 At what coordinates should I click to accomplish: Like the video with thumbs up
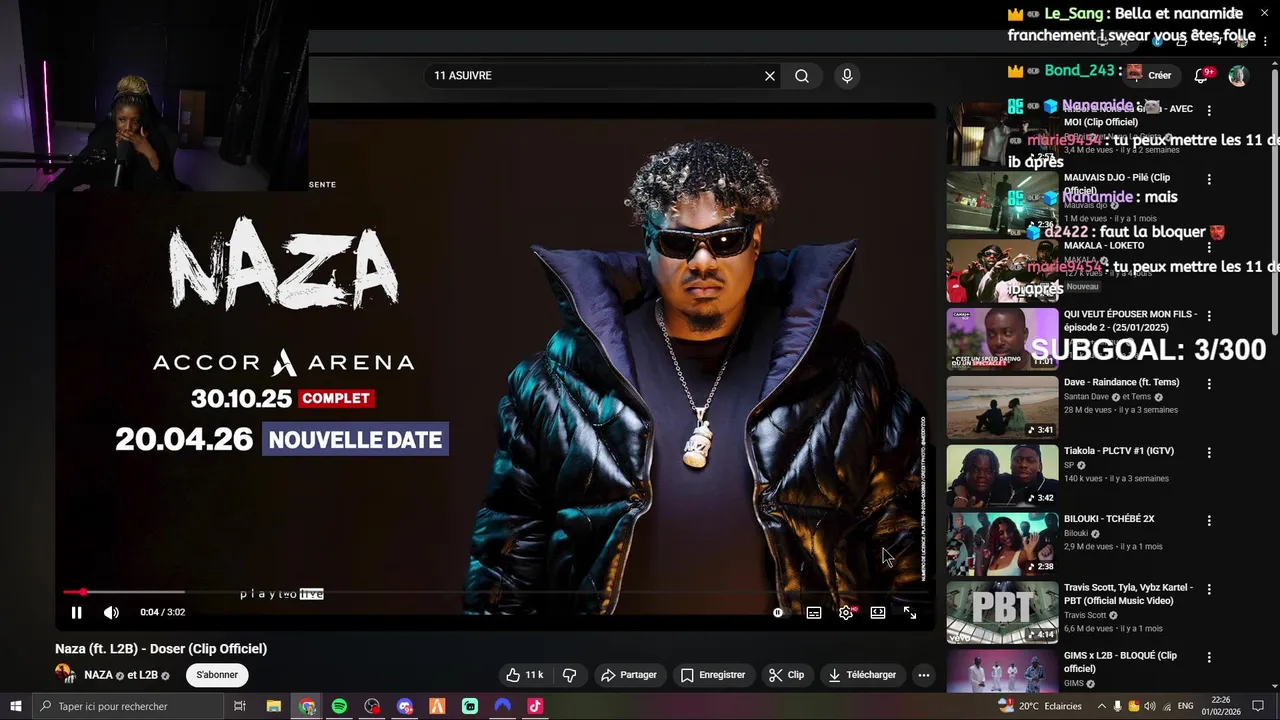525,675
